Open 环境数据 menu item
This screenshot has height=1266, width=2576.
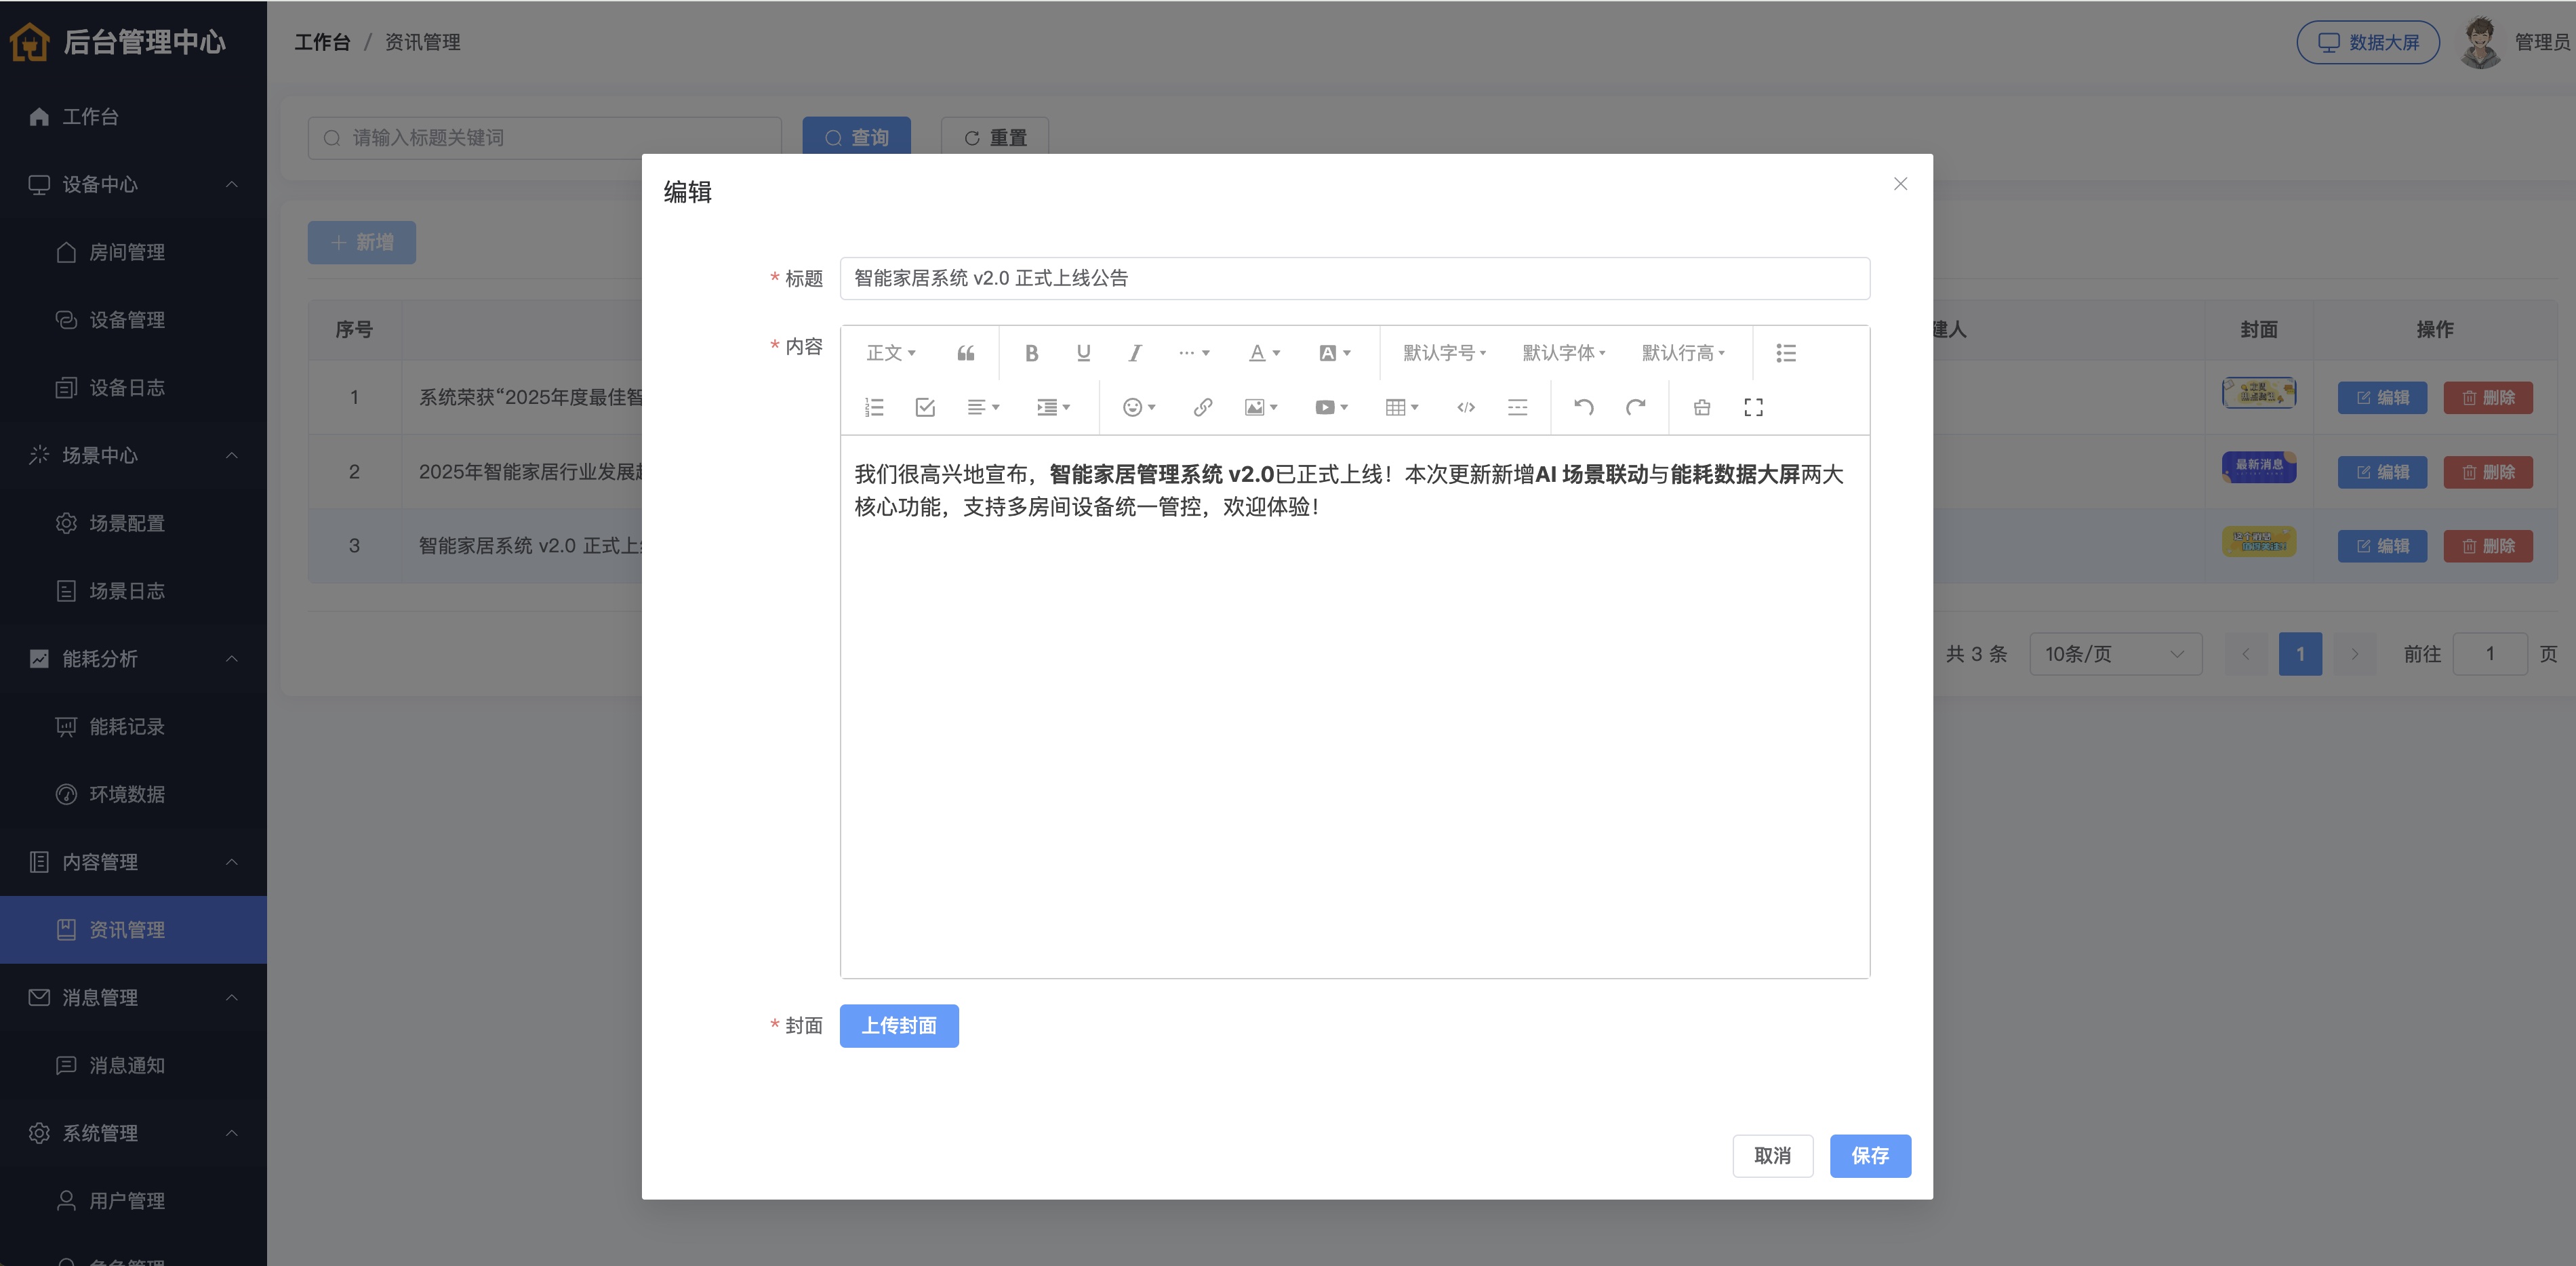(x=133, y=794)
